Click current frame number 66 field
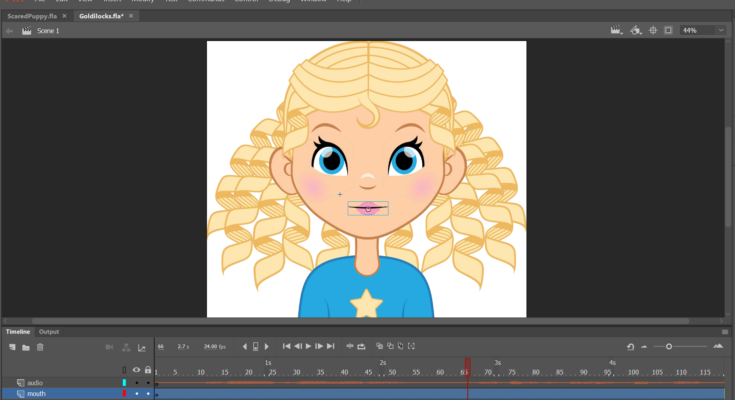This screenshot has height=400, width=735. pos(161,347)
